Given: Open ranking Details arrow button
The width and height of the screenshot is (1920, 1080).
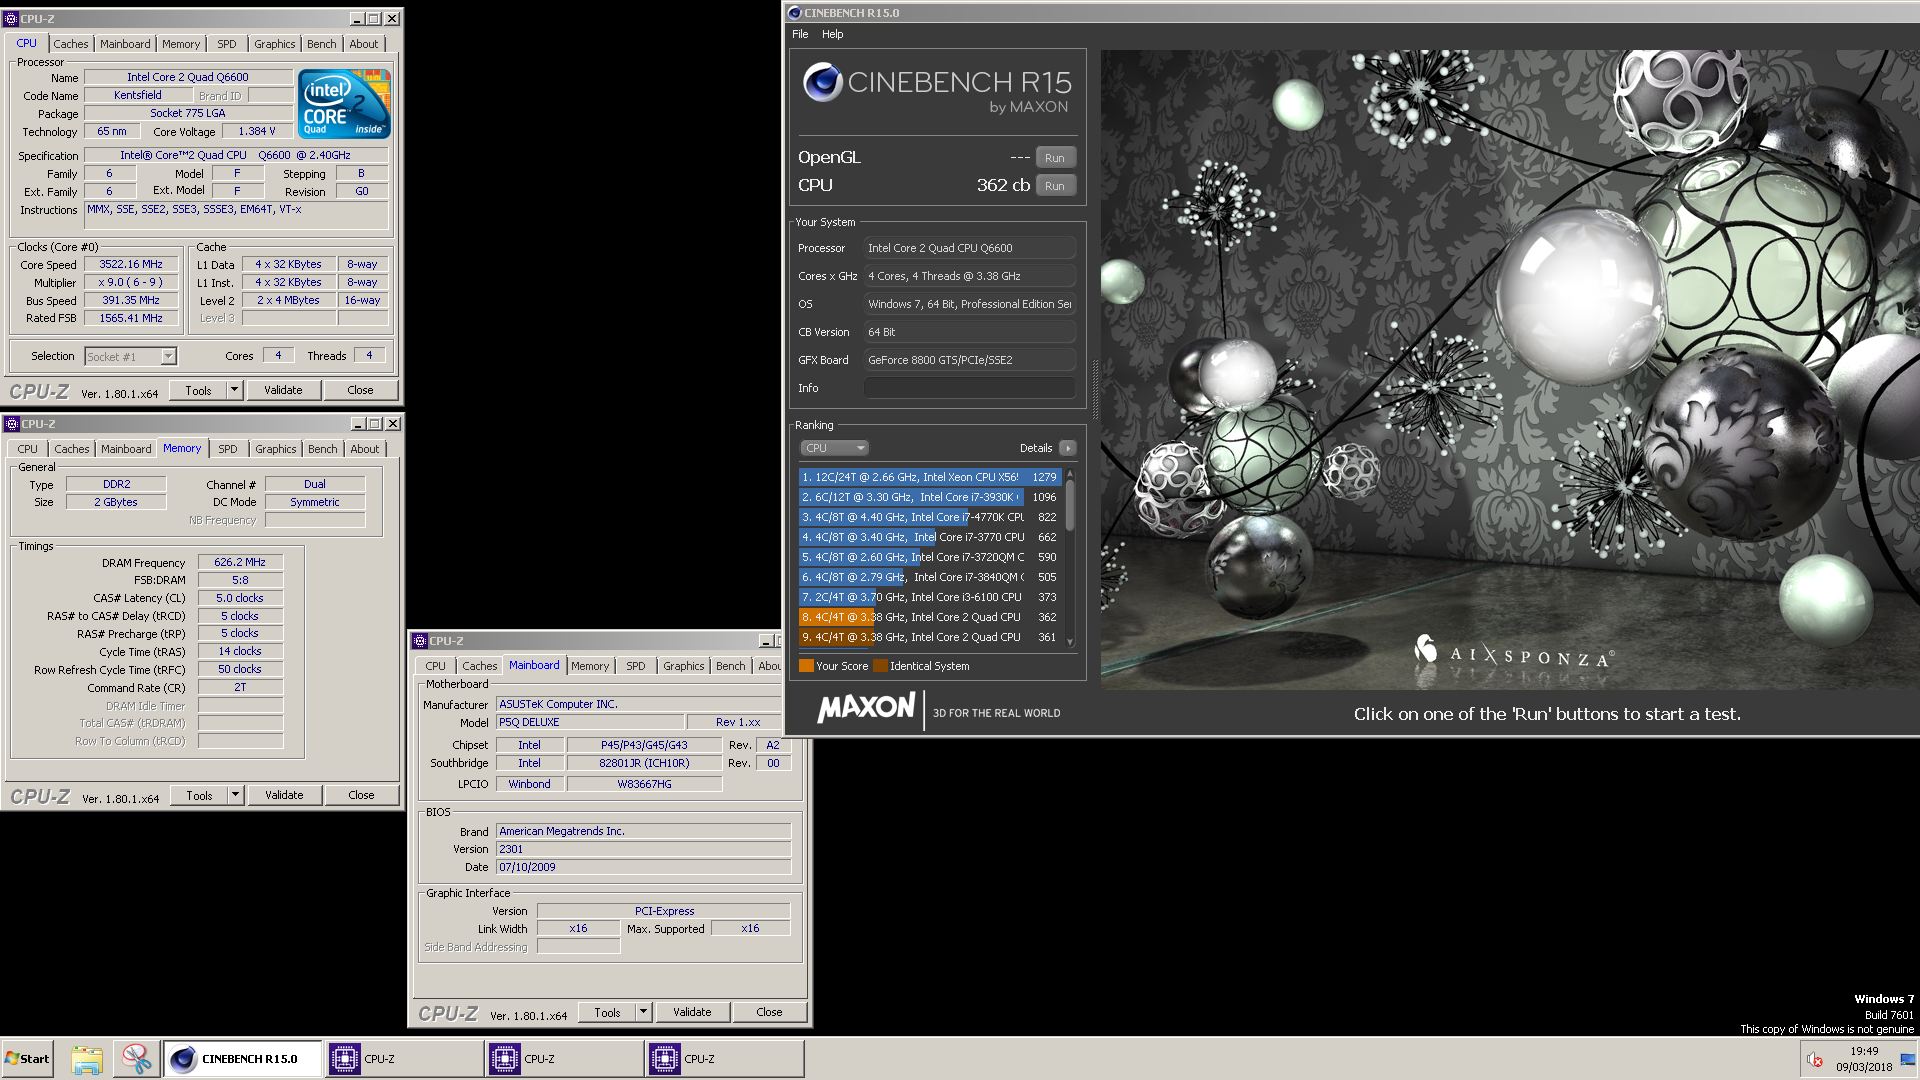Looking at the screenshot, I should point(1067,448).
